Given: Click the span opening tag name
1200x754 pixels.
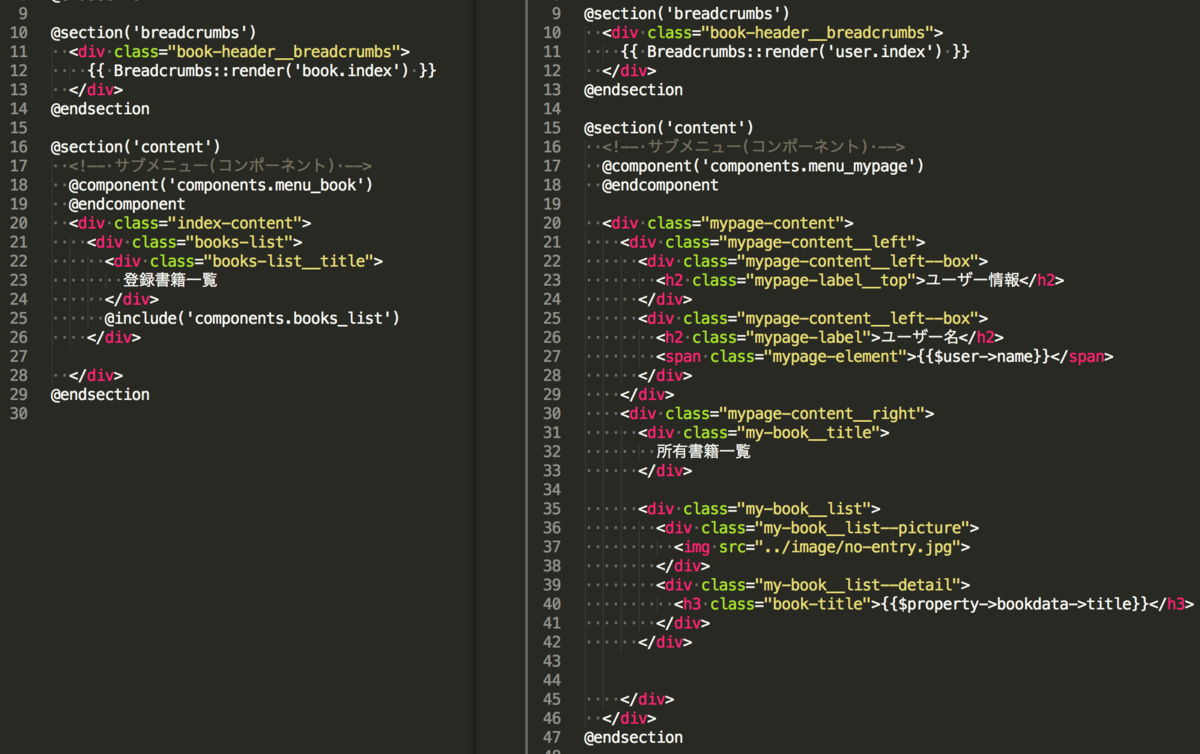Looking at the screenshot, I should 684,356.
